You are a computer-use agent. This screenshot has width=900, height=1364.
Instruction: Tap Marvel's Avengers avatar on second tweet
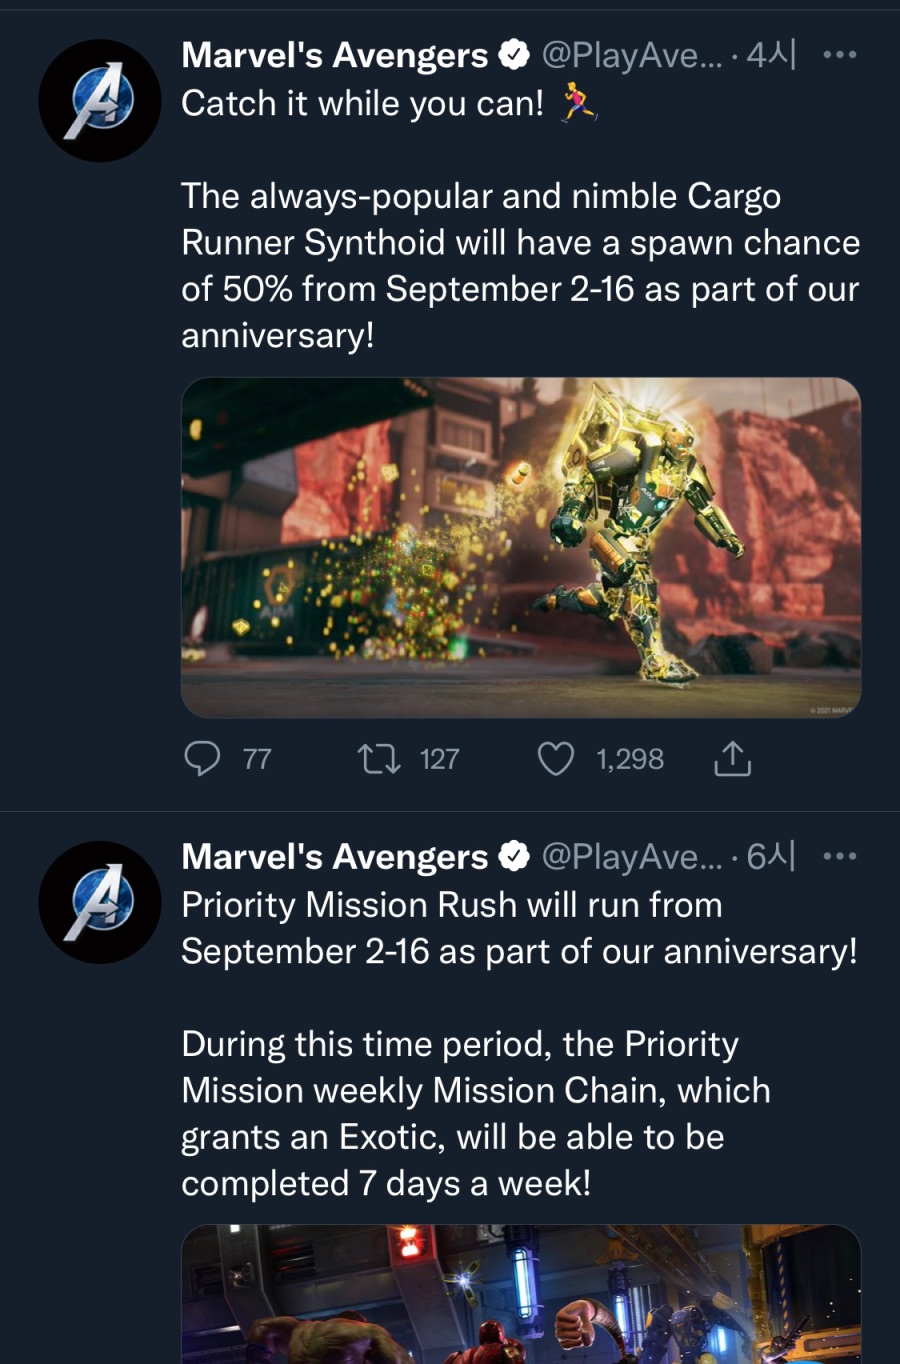(x=100, y=902)
